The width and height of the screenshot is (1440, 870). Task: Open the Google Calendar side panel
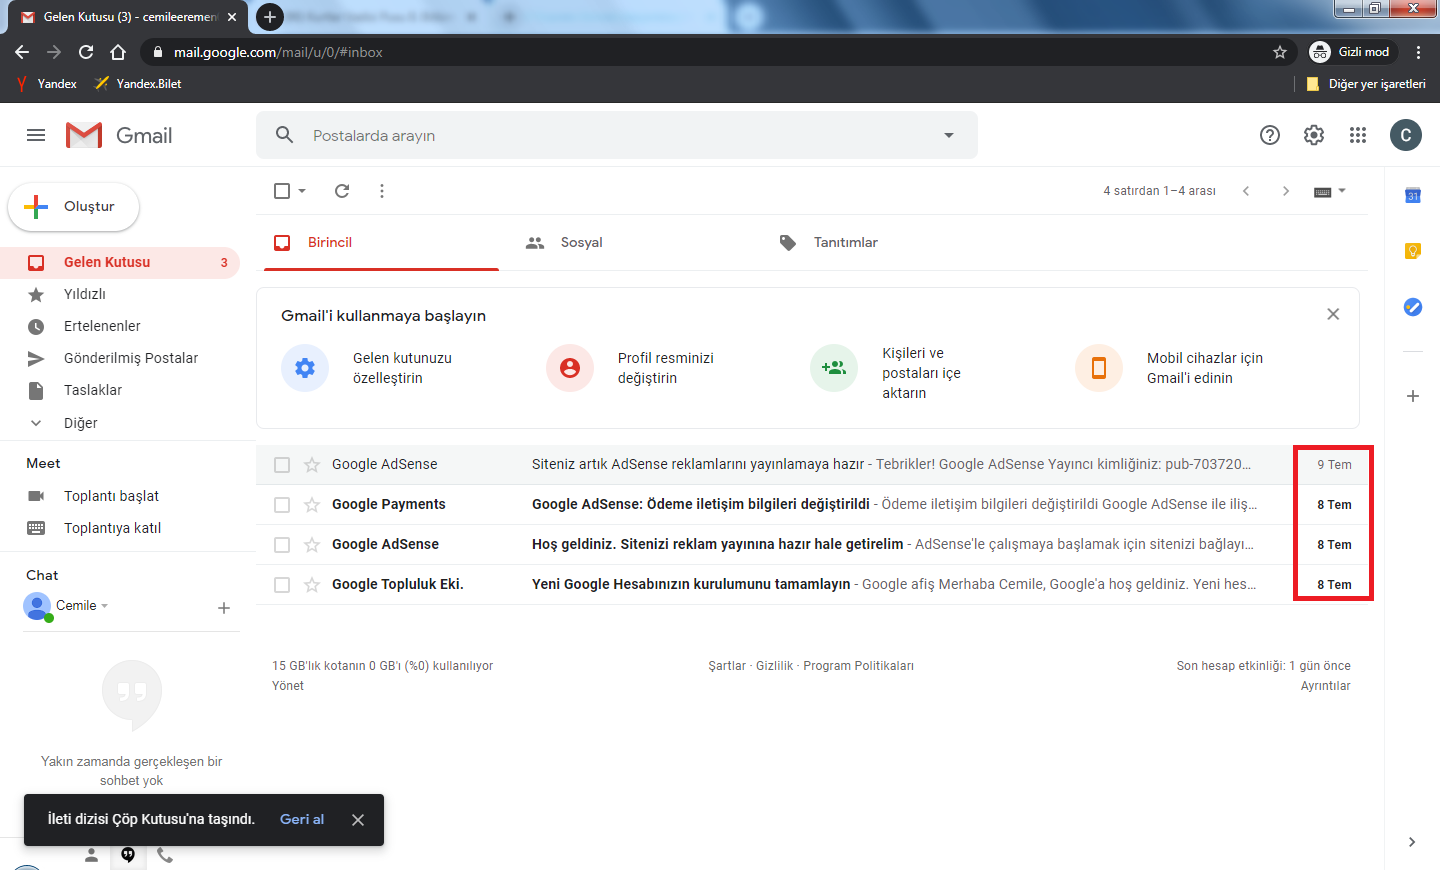click(x=1413, y=195)
